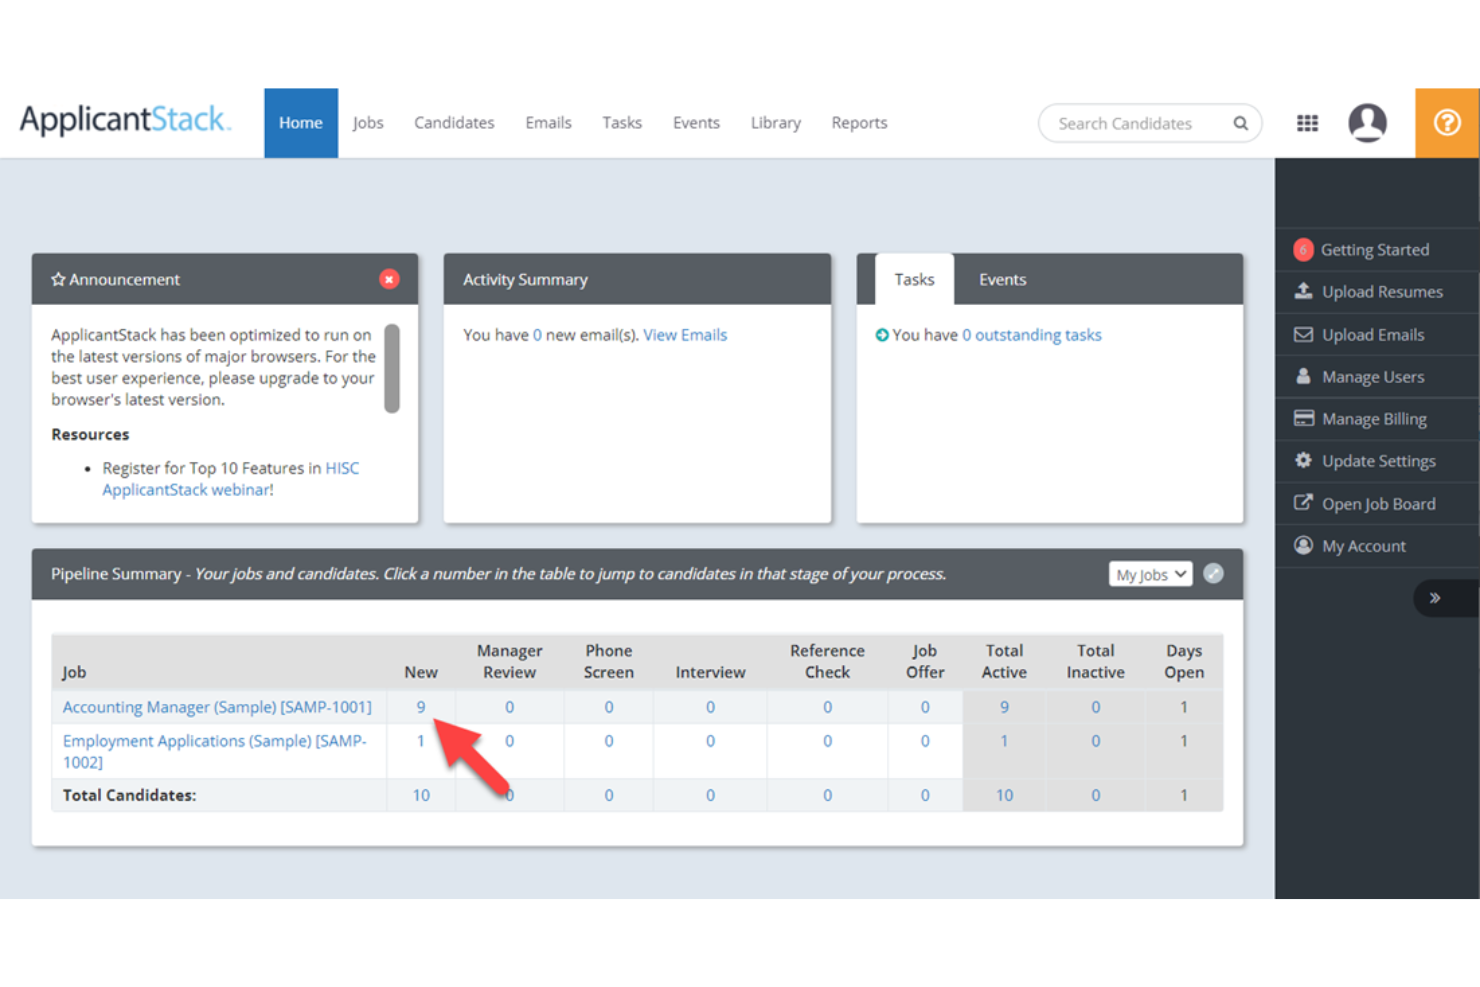Open the Jobs menu

[368, 123]
